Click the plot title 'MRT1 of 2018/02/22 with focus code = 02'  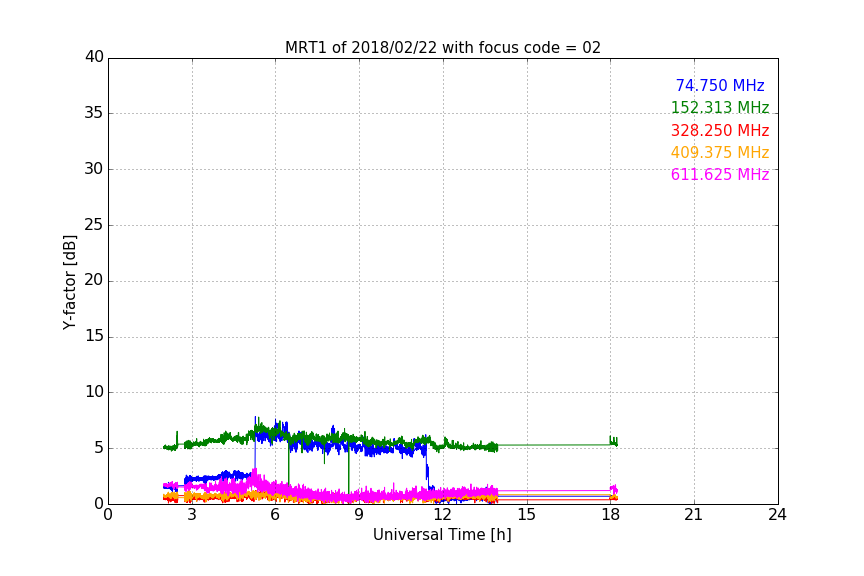442,48
